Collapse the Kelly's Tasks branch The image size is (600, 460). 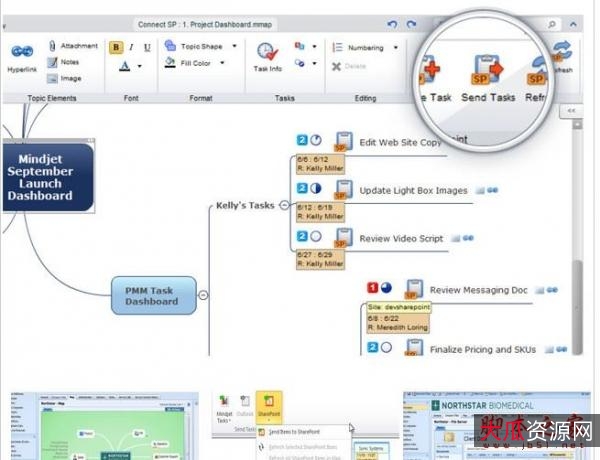click(284, 205)
